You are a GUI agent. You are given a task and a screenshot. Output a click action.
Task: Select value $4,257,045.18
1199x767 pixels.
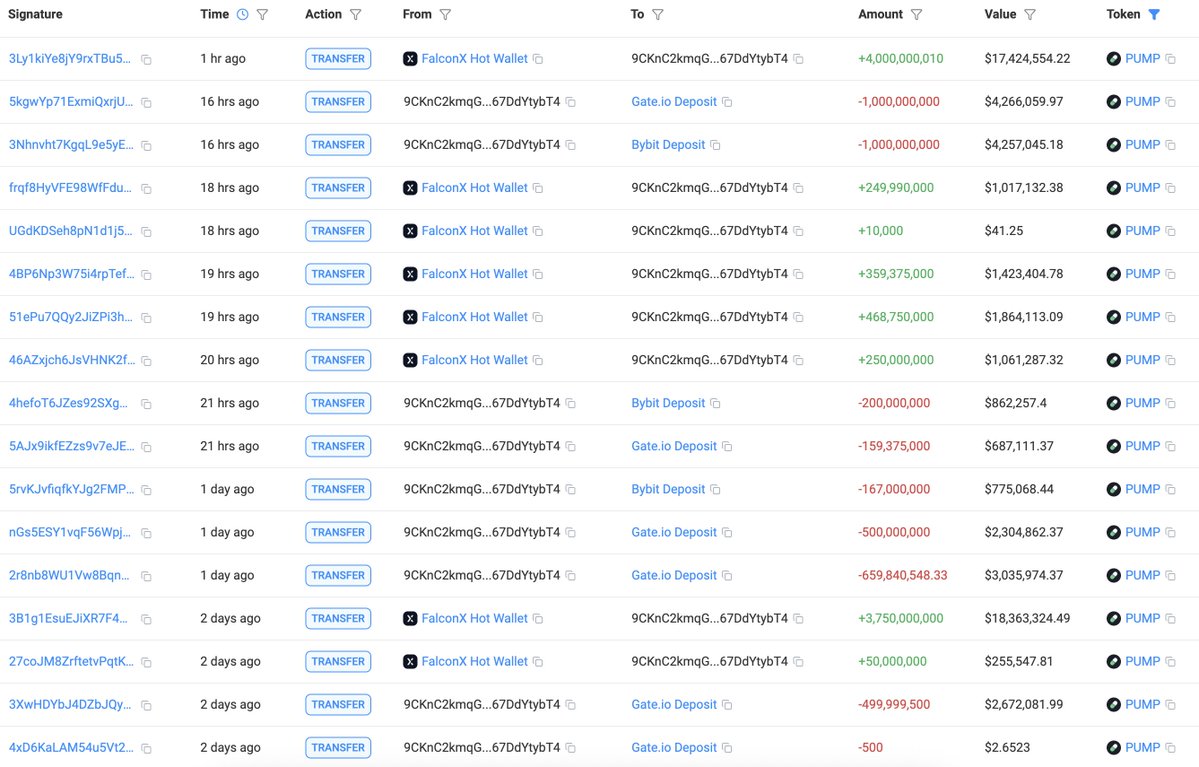1023,145
